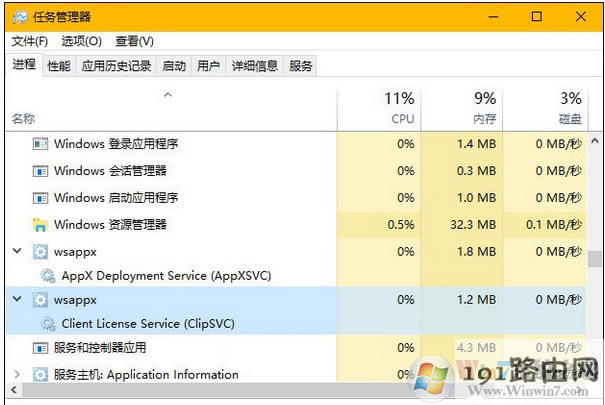Click the Task Manager title bar icon
Viewport: 605px width, 405px height.
click(18, 16)
